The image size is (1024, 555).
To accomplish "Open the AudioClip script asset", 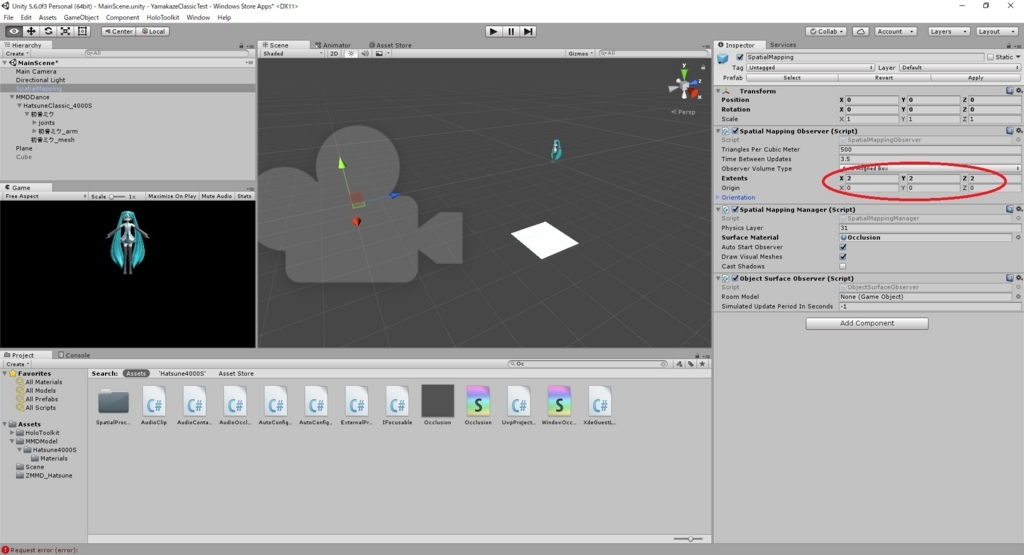I will [154, 406].
